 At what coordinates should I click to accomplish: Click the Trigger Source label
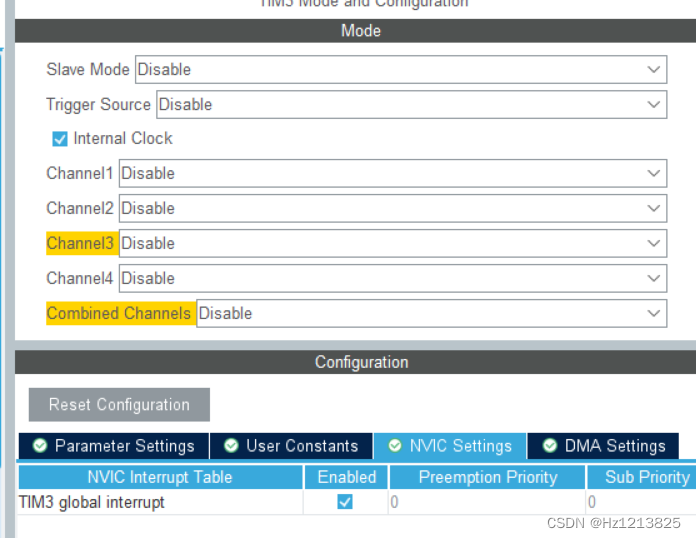point(99,105)
